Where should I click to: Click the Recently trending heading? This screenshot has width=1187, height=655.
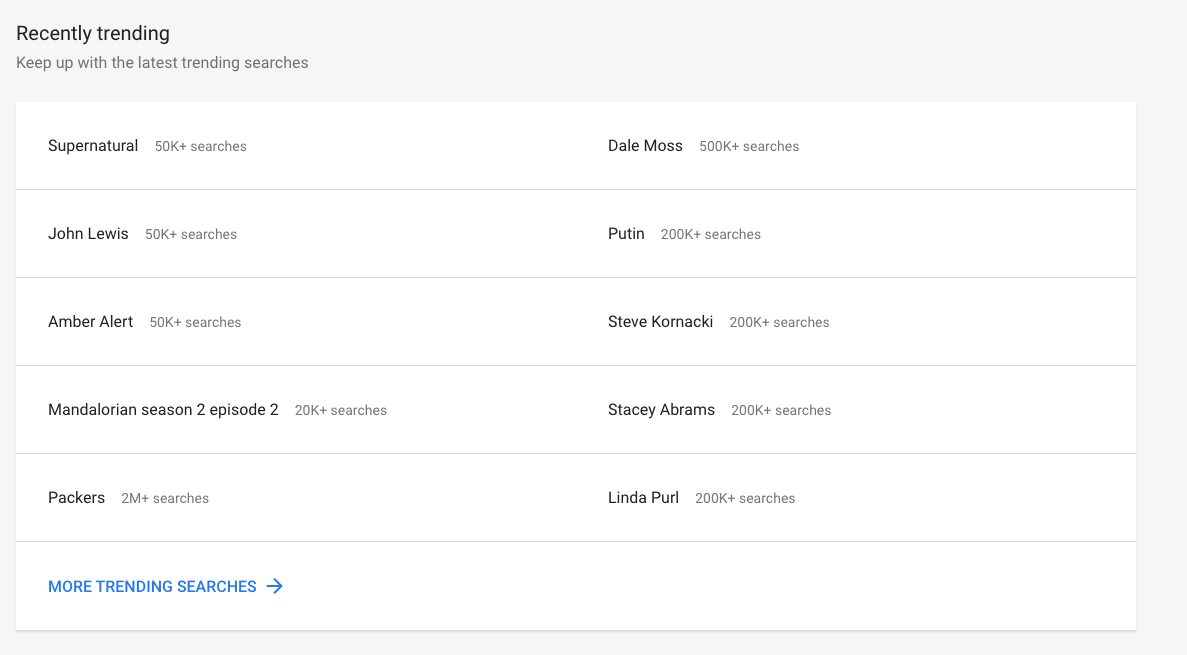pos(92,33)
